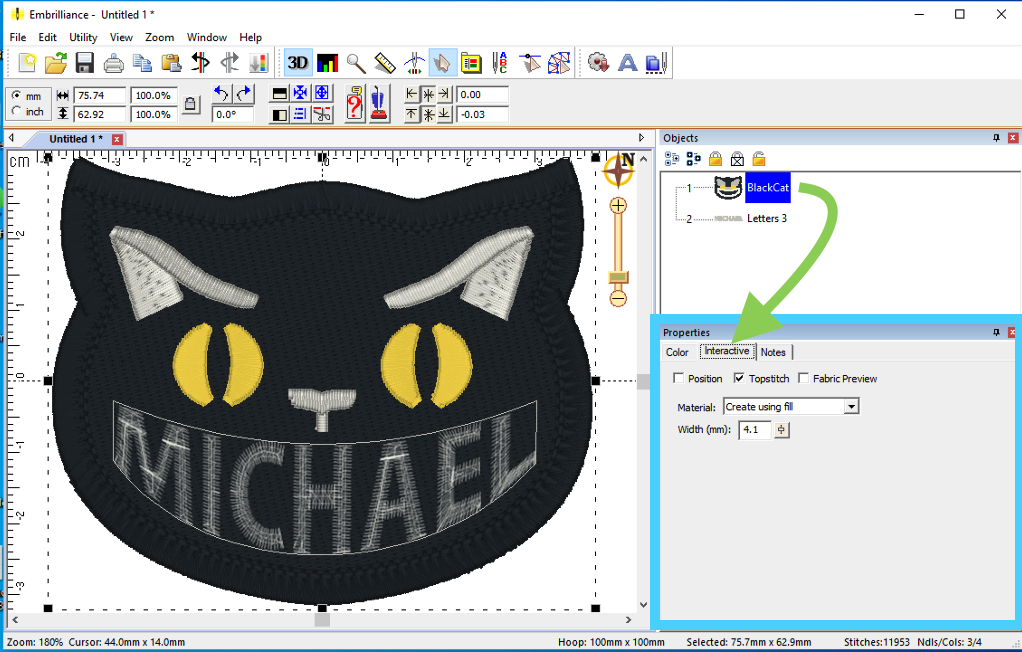Select the ruler measure tool
The image size is (1022, 652).
[x=385, y=63]
